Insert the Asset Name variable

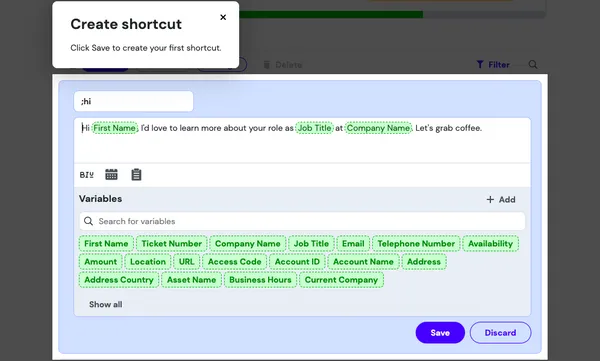(191, 279)
